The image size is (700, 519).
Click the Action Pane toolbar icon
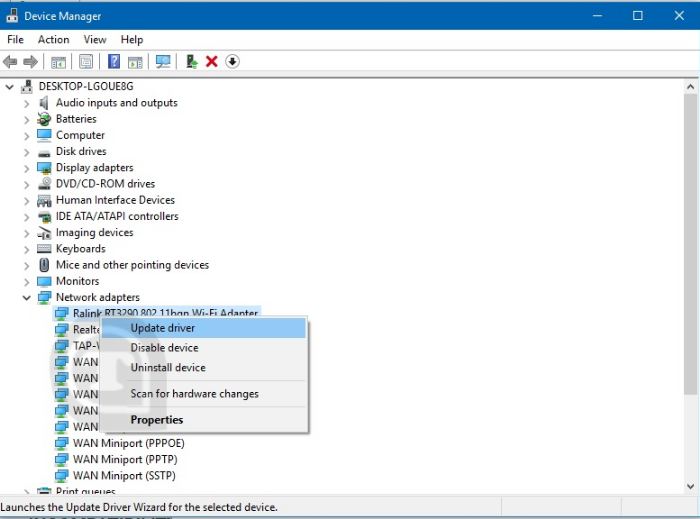click(135, 62)
